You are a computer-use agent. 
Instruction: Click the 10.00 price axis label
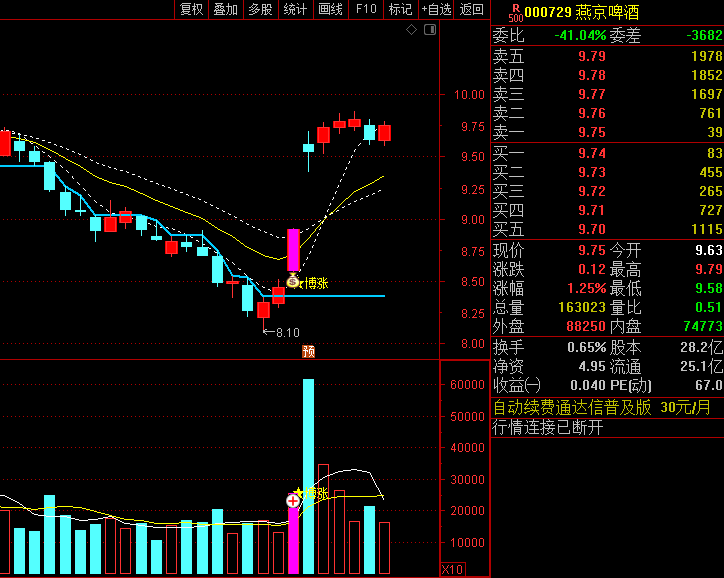469,95
